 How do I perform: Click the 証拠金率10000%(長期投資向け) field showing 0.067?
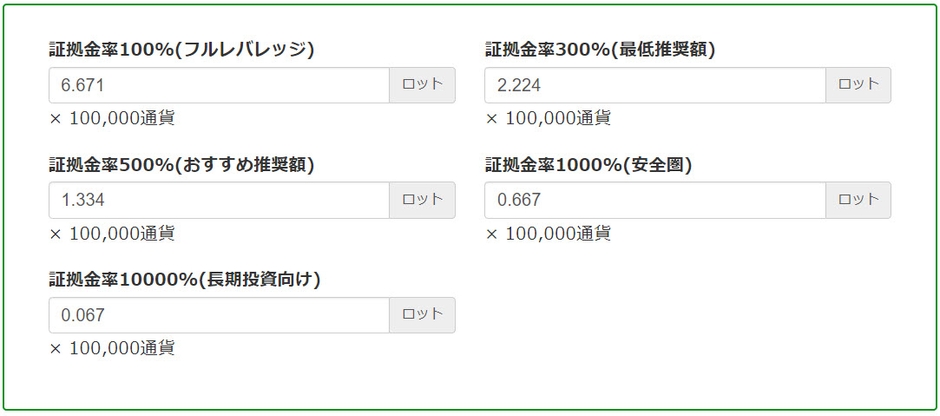pos(218,315)
